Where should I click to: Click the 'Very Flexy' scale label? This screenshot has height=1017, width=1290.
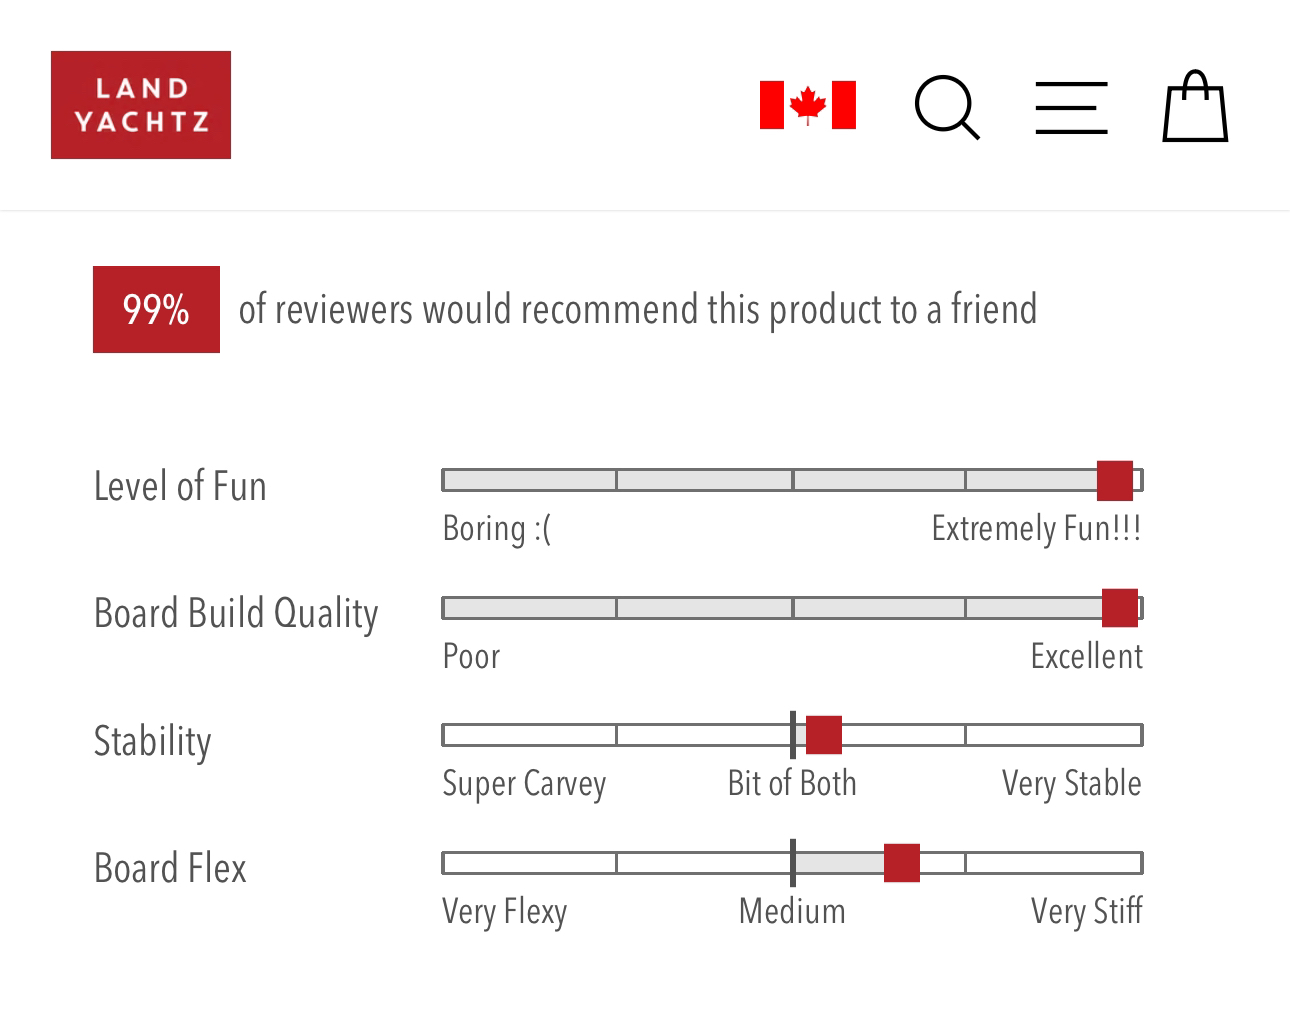tap(505, 912)
